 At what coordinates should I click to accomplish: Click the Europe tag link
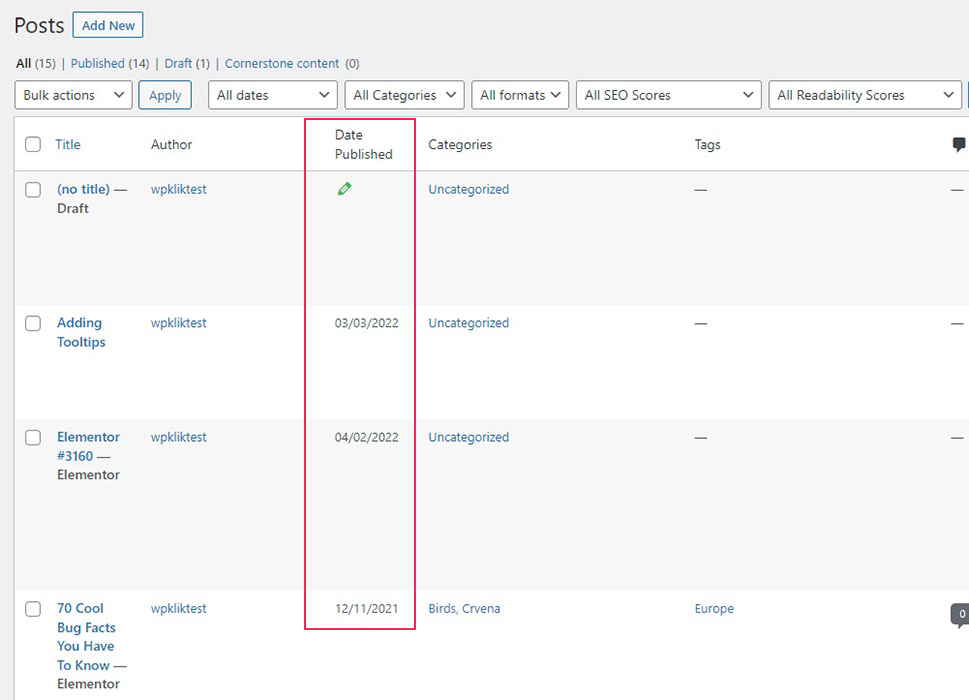coord(714,609)
